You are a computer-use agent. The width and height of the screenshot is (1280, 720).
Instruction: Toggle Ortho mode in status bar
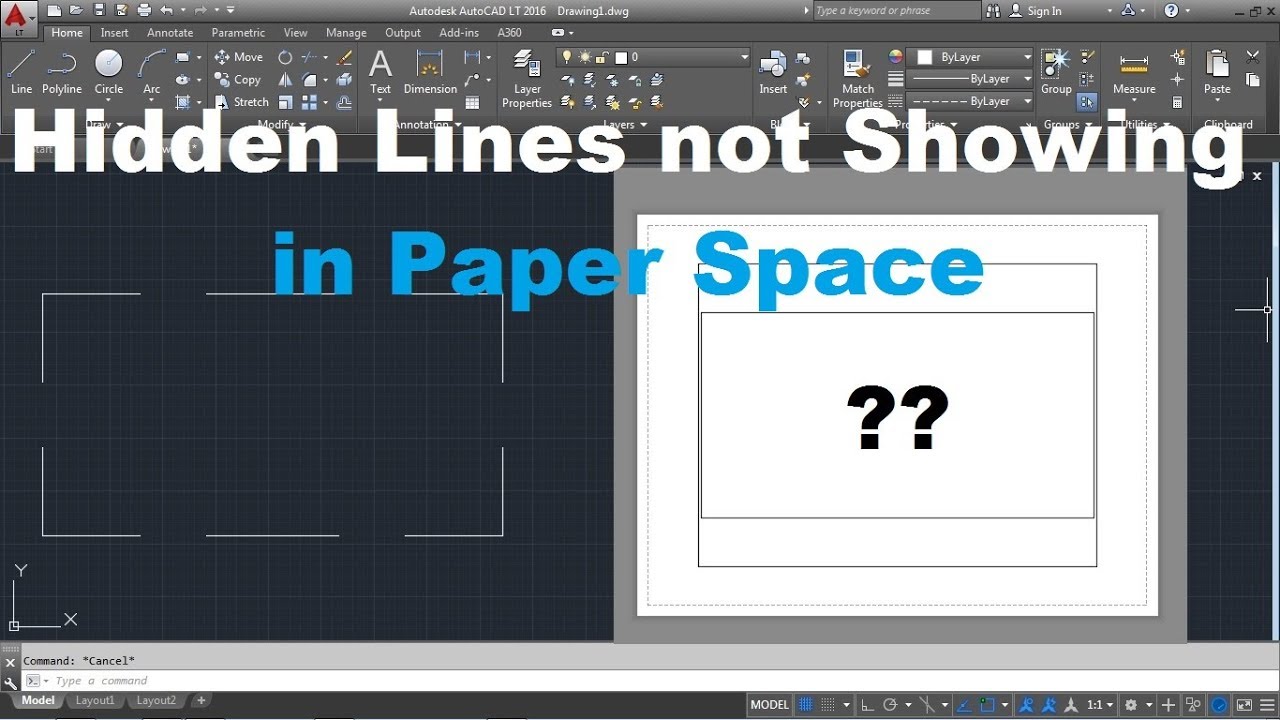867,704
